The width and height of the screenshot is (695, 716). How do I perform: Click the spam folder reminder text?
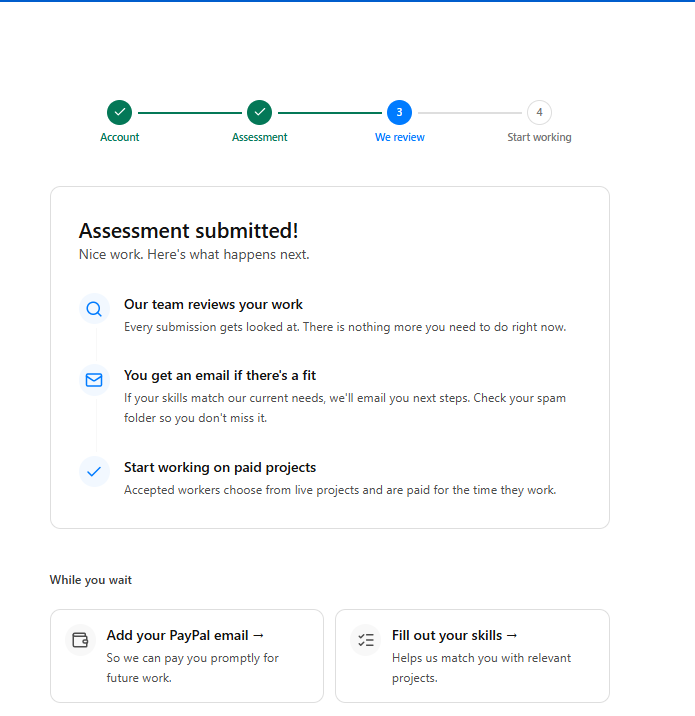345,408
